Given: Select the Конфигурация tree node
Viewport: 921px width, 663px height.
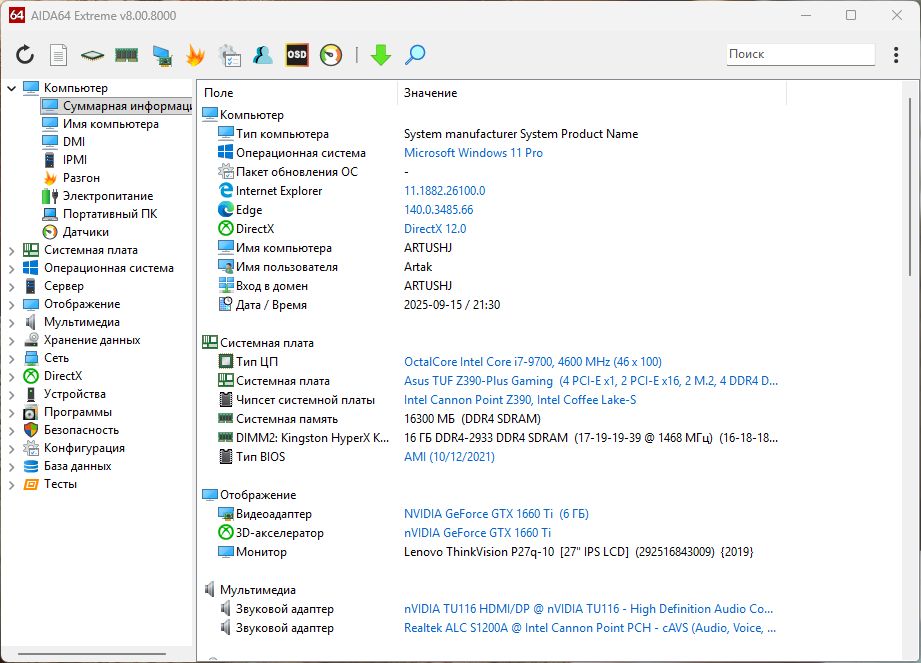Looking at the screenshot, I should coord(84,448).
